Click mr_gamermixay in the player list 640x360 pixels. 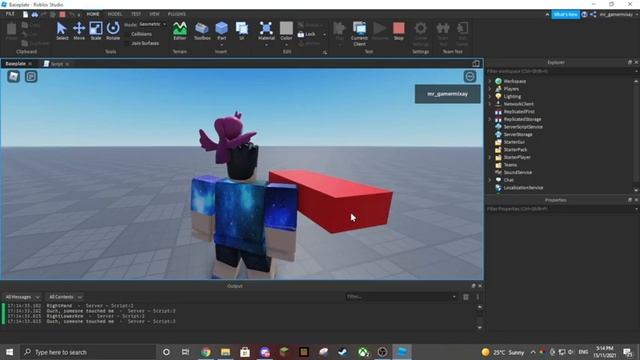pos(447,94)
